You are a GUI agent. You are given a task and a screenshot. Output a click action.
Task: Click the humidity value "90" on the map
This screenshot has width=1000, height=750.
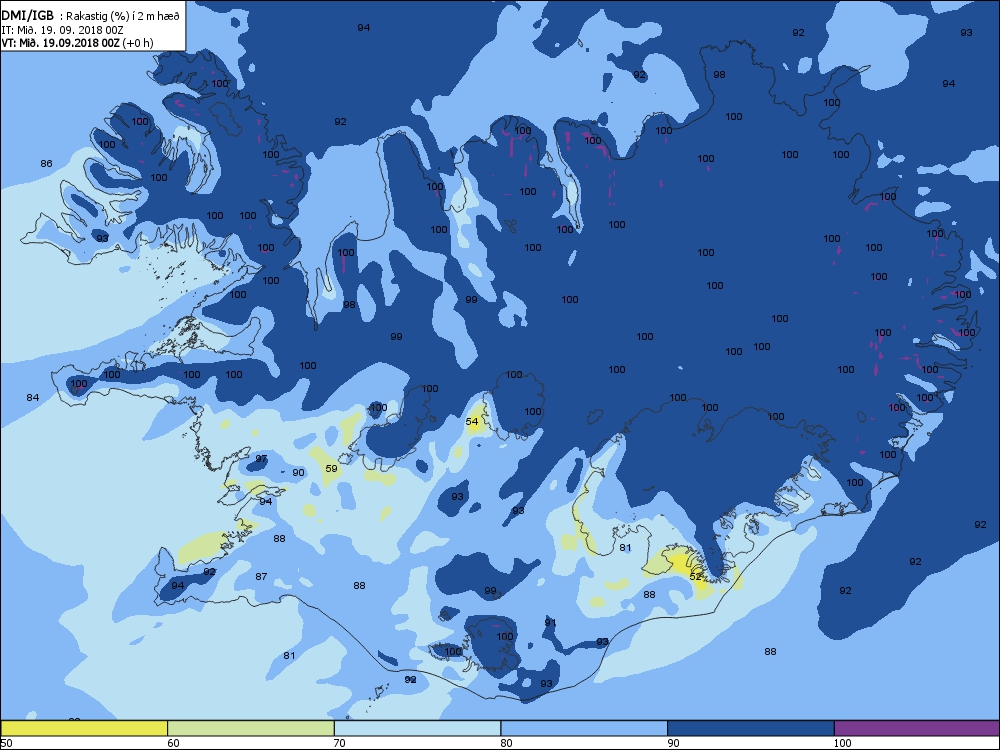tap(298, 473)
